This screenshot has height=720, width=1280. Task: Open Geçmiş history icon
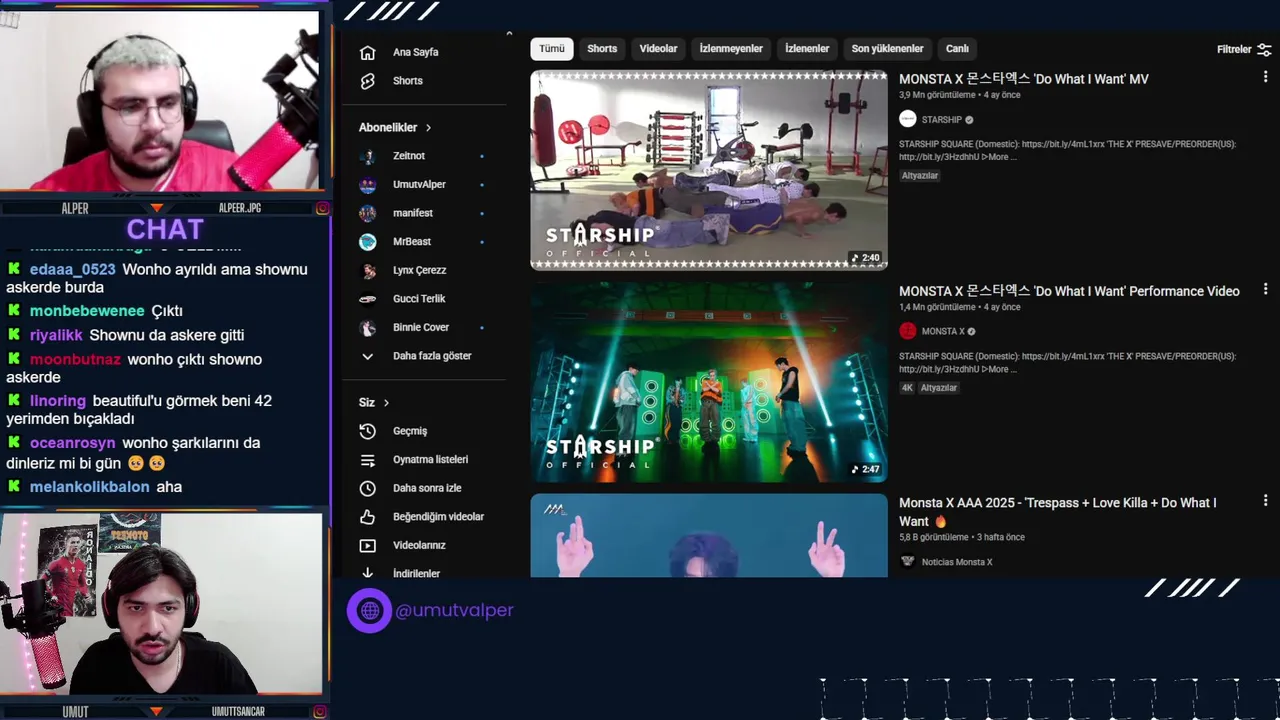click(x=367, y=431)
